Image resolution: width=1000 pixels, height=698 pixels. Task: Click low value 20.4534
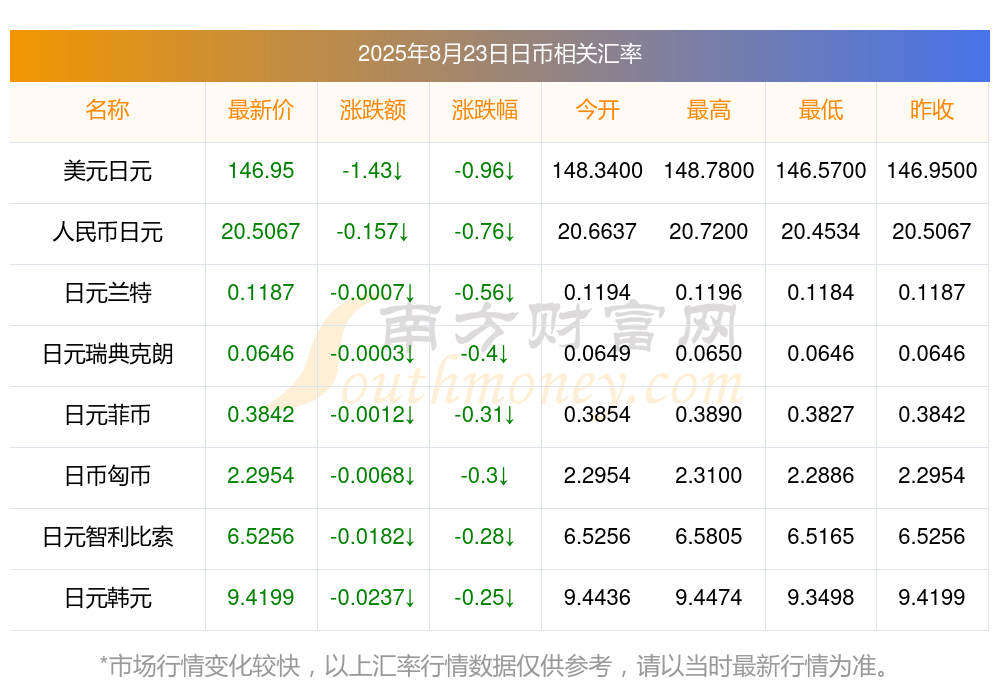coord(821,231)
